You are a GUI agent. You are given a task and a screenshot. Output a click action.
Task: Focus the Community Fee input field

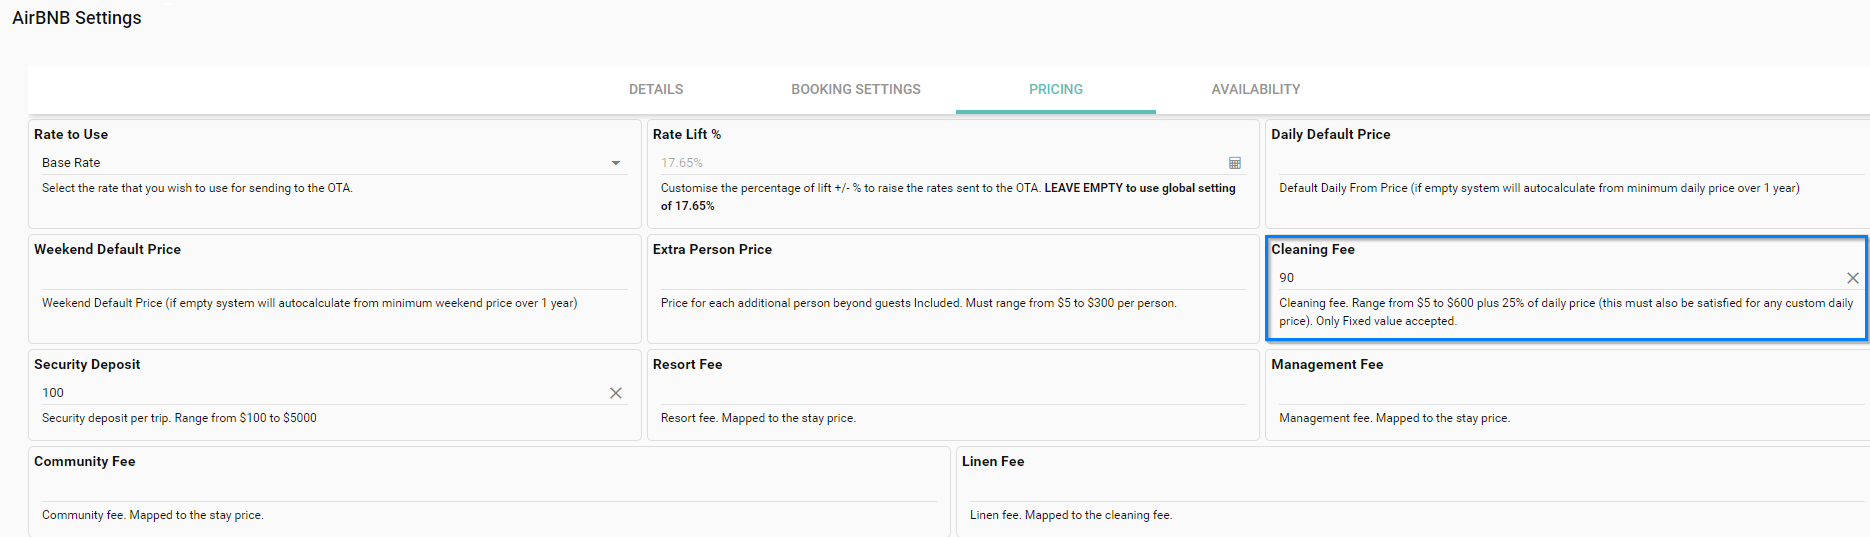[x=488, y=490]
